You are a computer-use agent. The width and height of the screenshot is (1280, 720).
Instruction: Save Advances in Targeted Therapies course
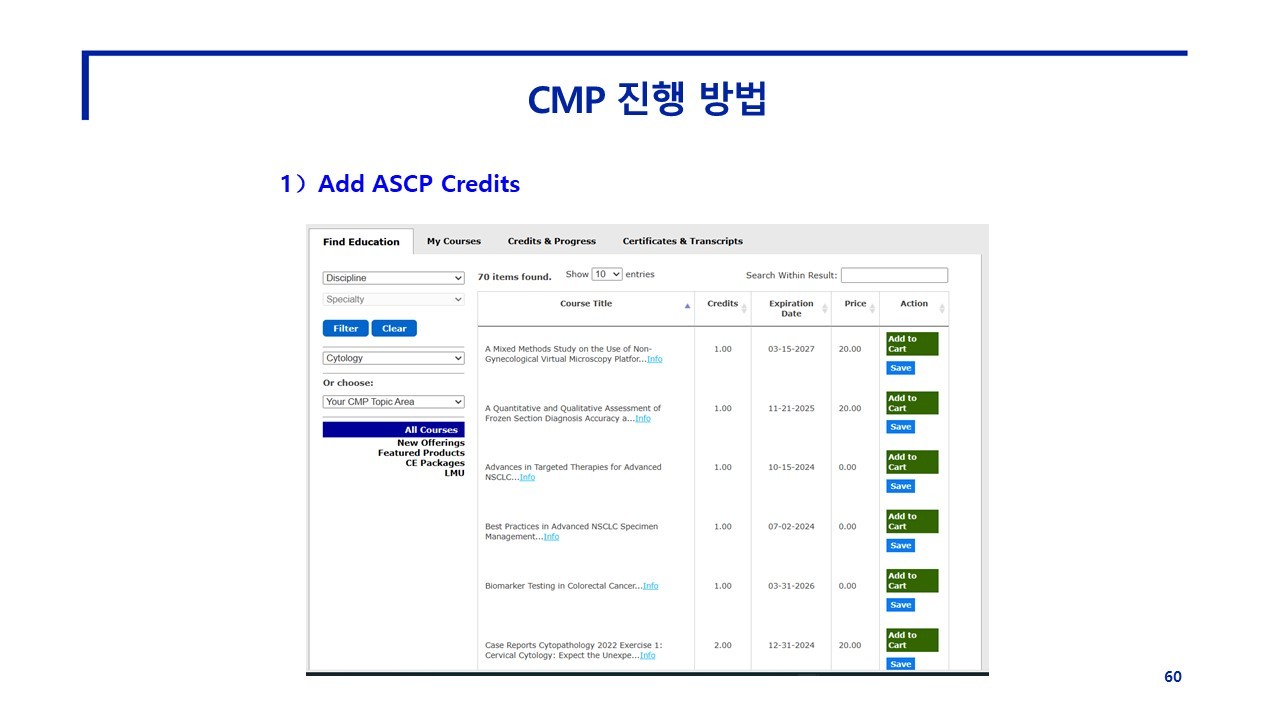(x=901, y=486)
